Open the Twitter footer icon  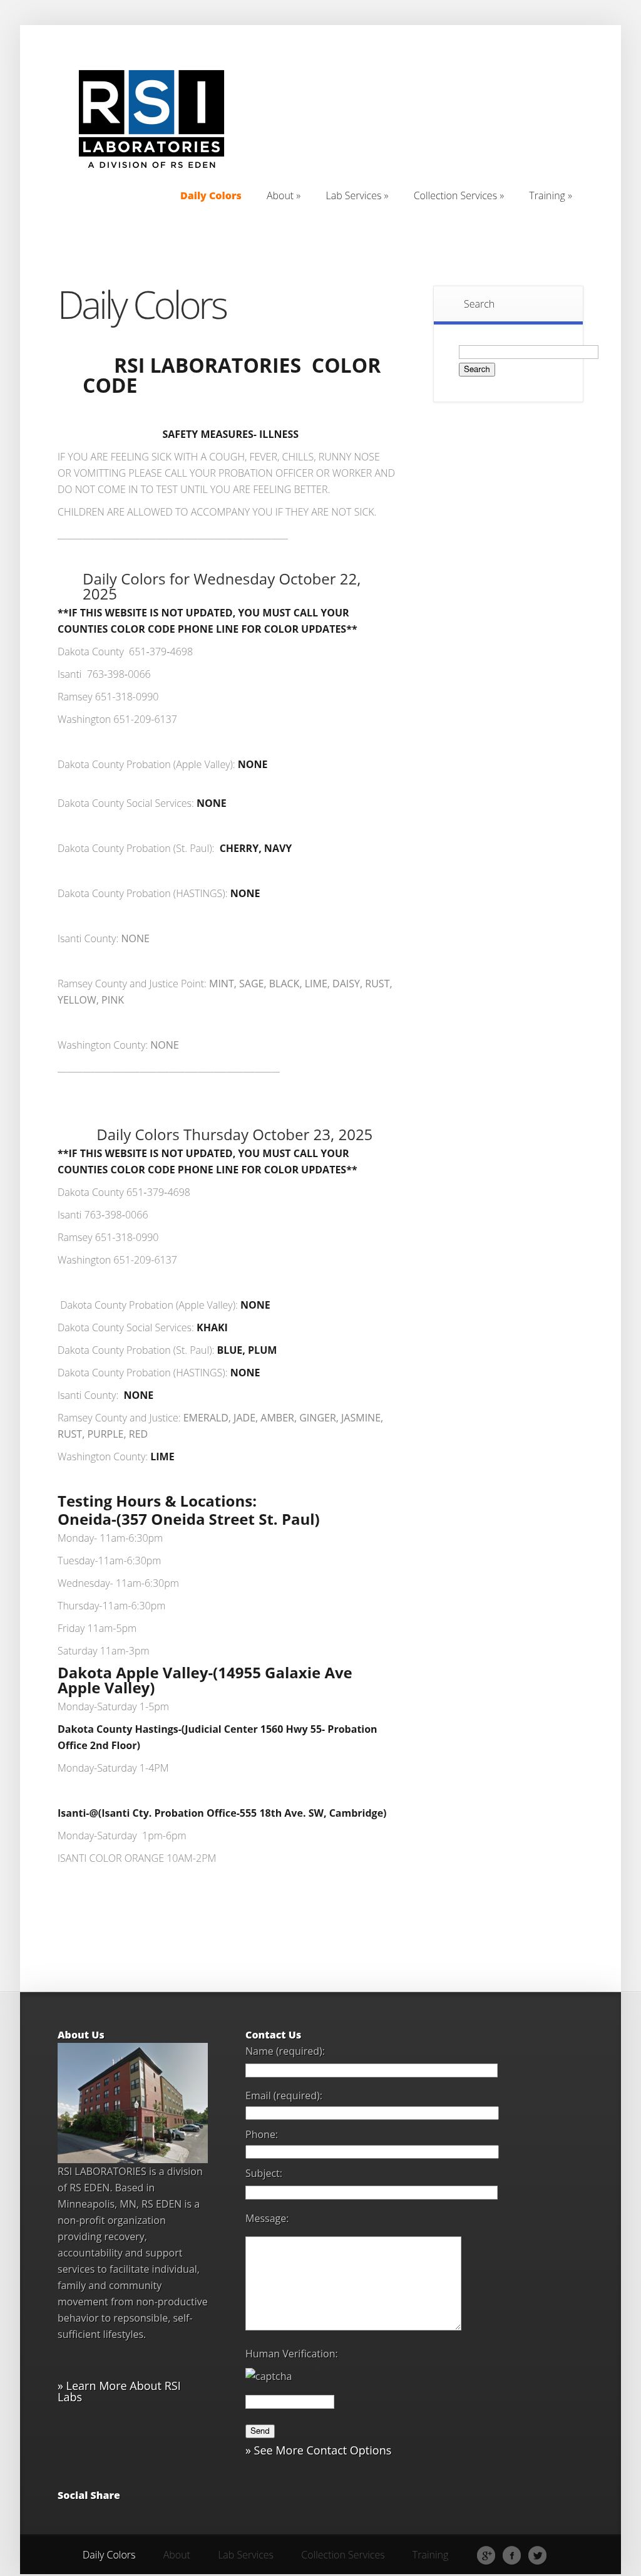(538, 2555)
